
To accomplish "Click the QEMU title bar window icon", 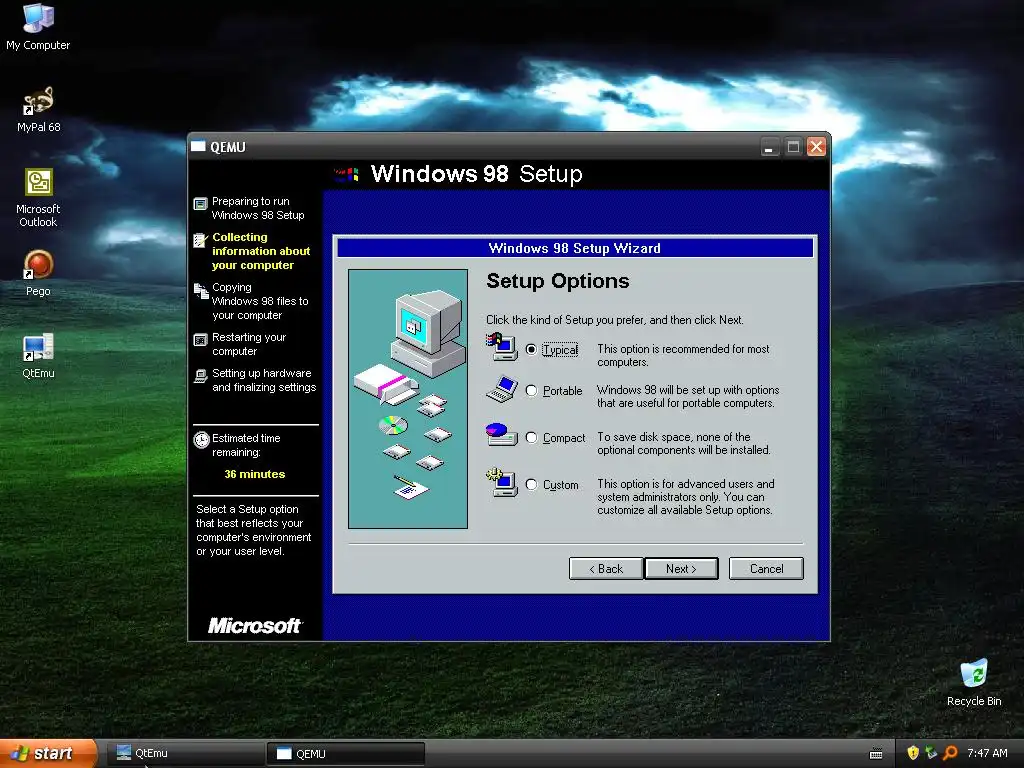I will coord(198,146).
